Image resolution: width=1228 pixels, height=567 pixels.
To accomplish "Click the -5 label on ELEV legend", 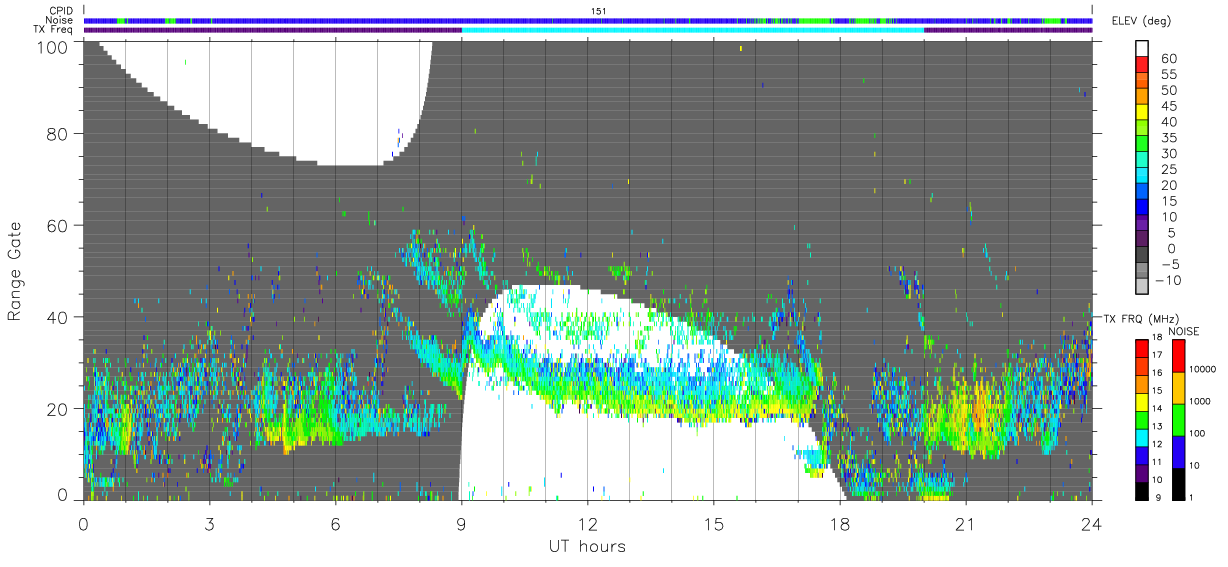I will [1170, 265].
